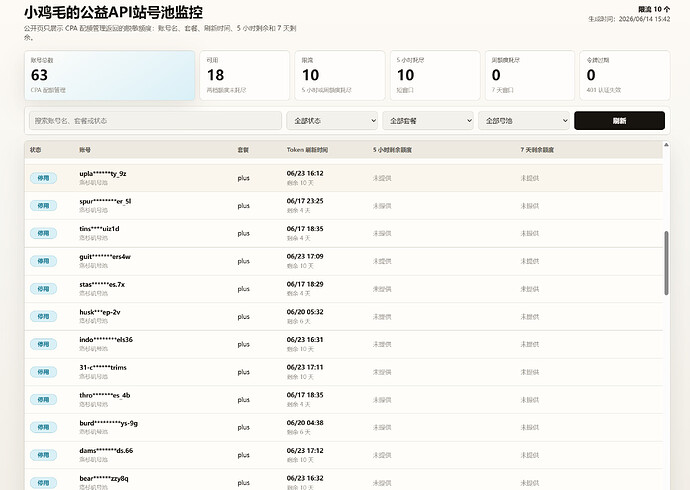The height and width of the screenshot is (490, 690).
Task: Select account name spur********er_5l
Action: click(105, 201)
